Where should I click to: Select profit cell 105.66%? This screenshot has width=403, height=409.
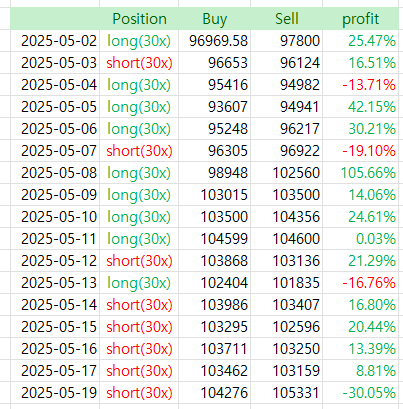coord(360,173)
